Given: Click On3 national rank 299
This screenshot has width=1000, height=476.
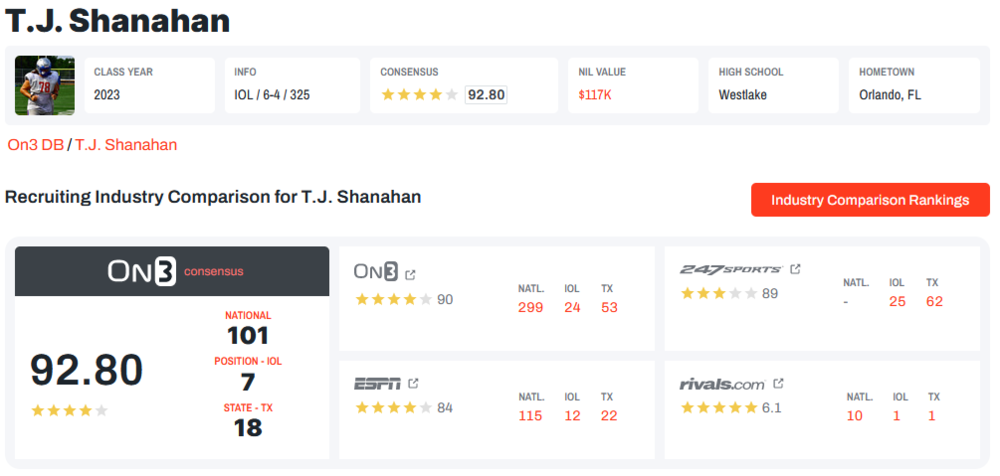Looking at the screenshot, I should point(531,307).
